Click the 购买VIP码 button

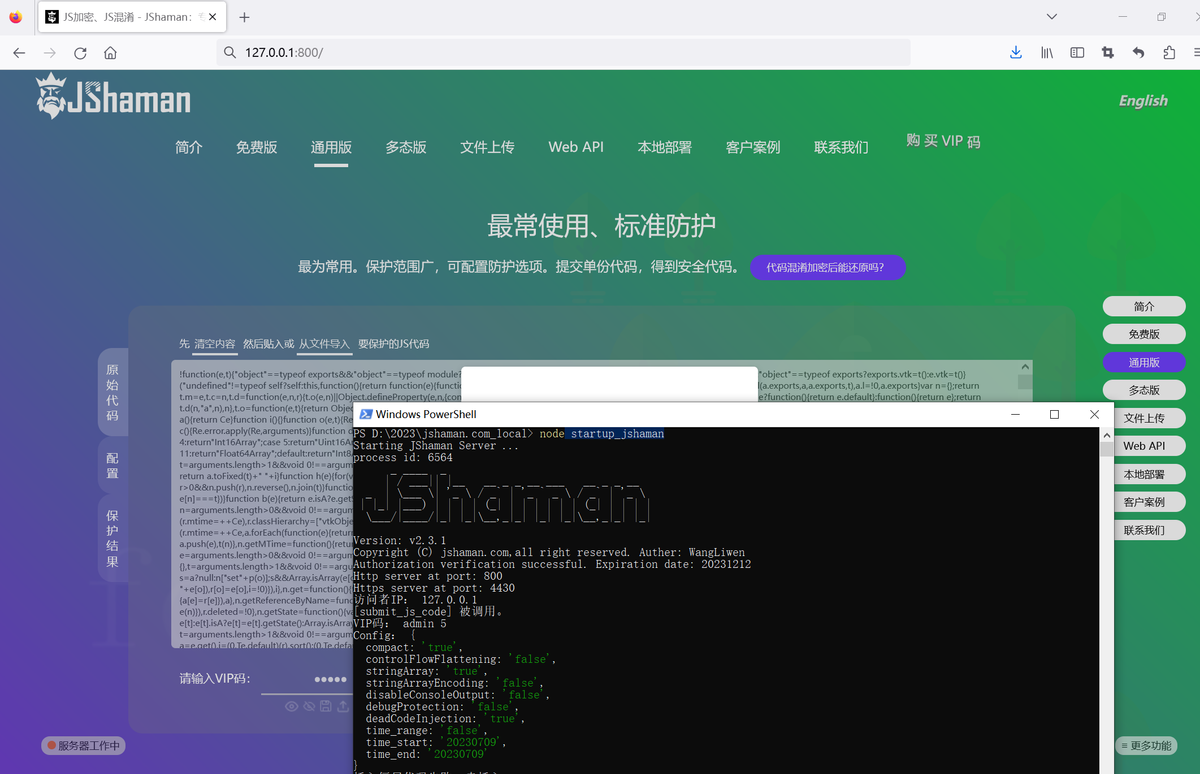pyautogui.click(x=941, y=141)
